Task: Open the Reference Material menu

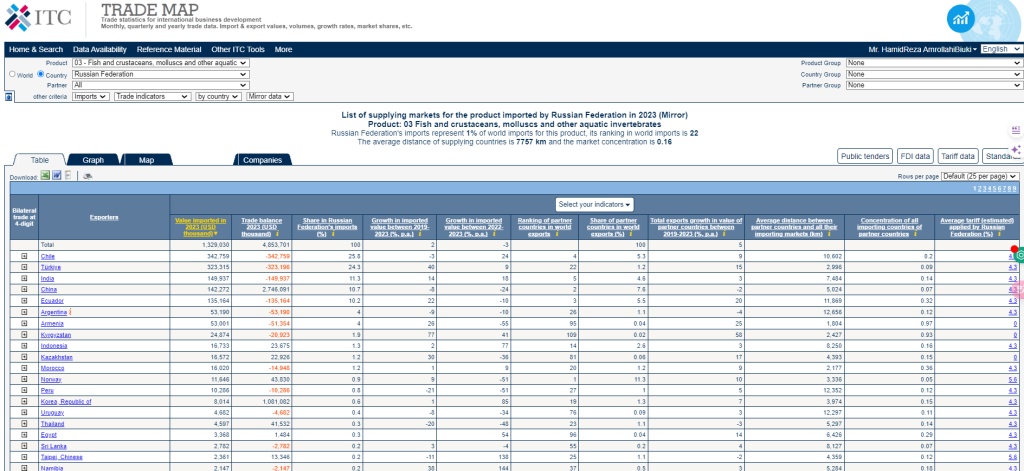Action: pyautogui.click(x=169, y=50)
